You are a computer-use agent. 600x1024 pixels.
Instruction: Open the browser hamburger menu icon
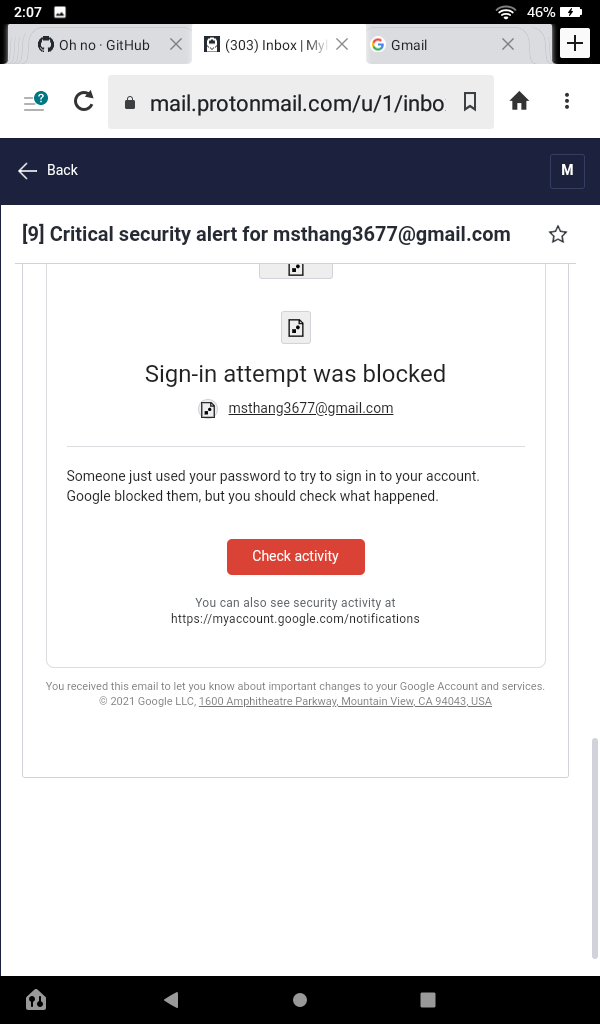tap(35, 101)
